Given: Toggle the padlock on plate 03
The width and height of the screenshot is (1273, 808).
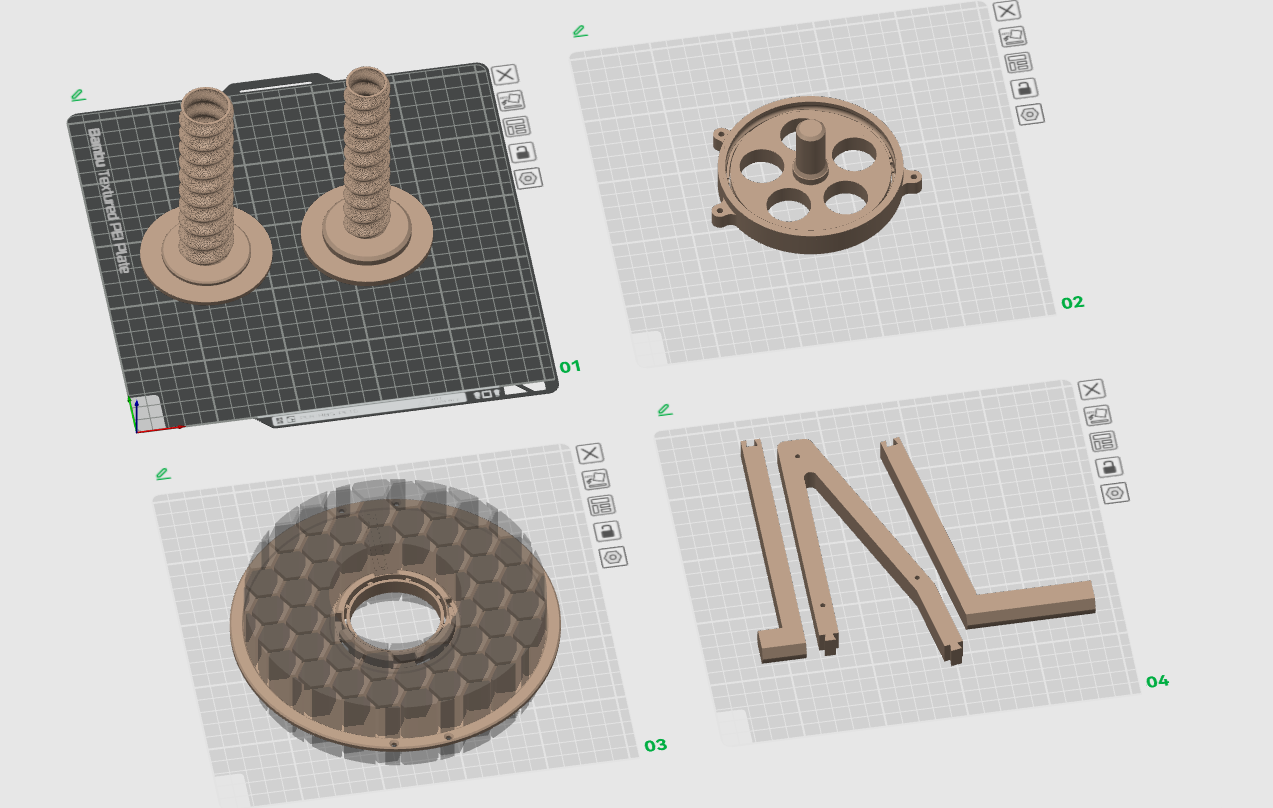Looking at the screenshot, I should [608, 531].
